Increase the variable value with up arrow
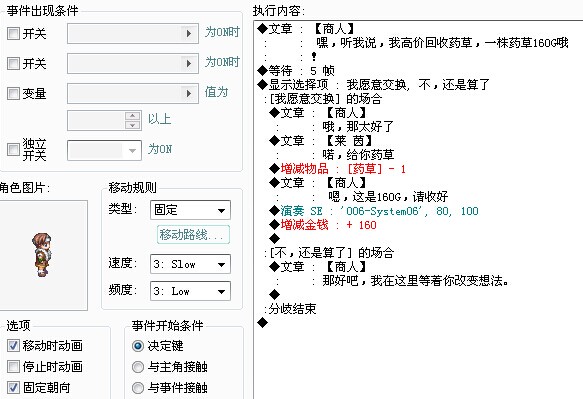Screen dimensions: 583x399 pyautogui.click(x=132, y=116)
